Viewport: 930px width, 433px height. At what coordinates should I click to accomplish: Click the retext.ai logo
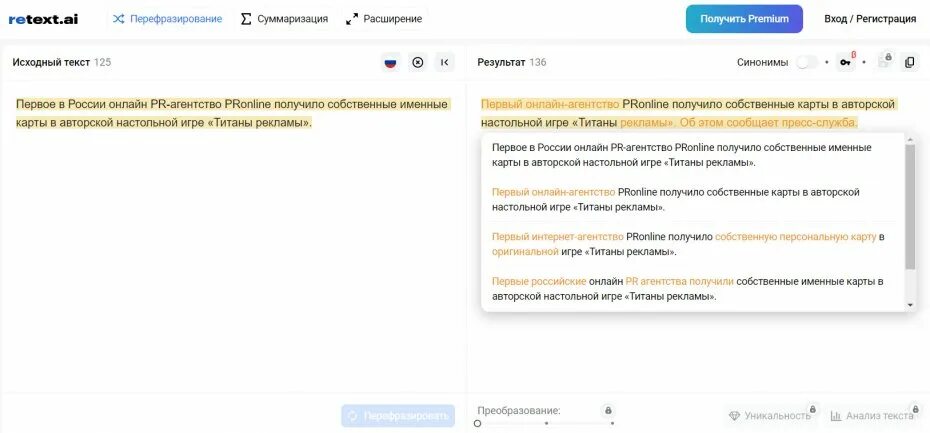43,19
